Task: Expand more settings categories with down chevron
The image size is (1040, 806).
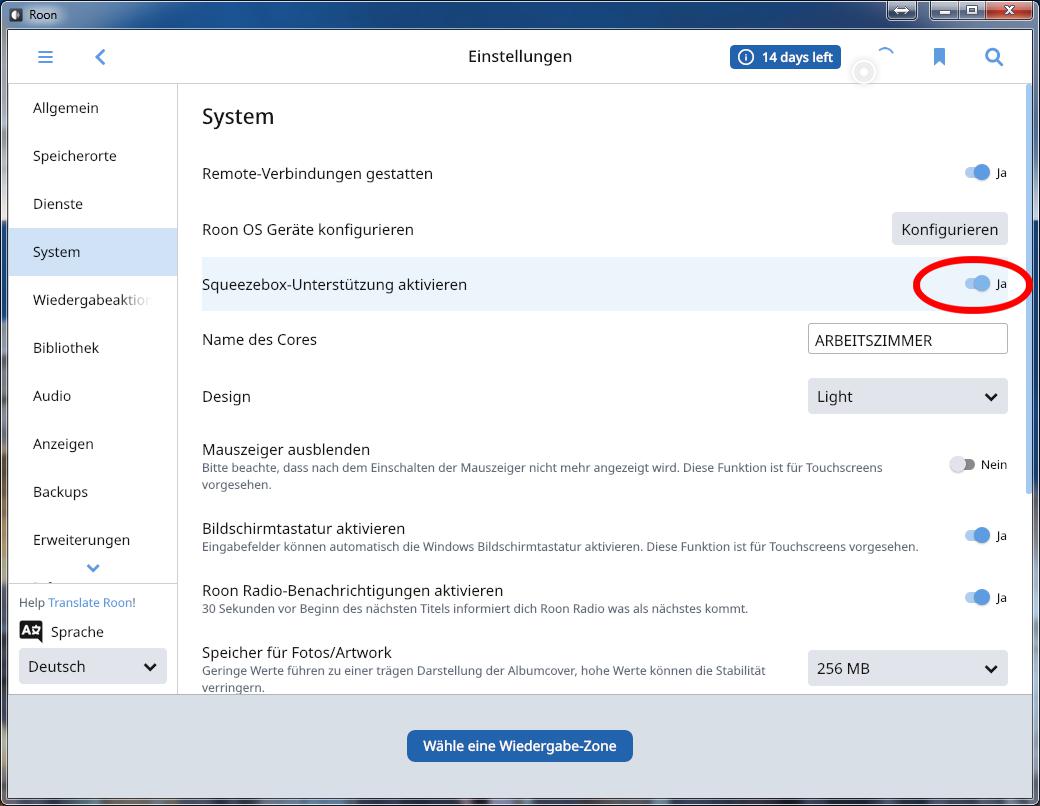Action: (93, 568)
